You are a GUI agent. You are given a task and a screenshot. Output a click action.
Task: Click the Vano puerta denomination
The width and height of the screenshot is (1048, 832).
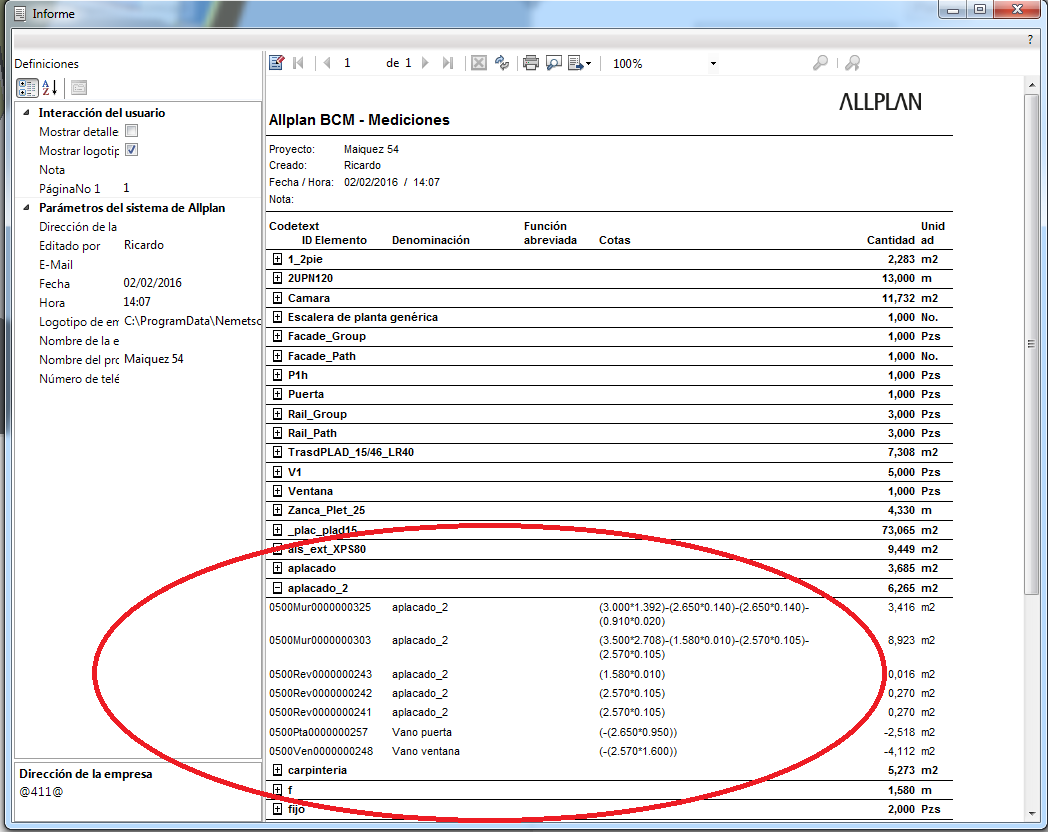click(422, 732)
